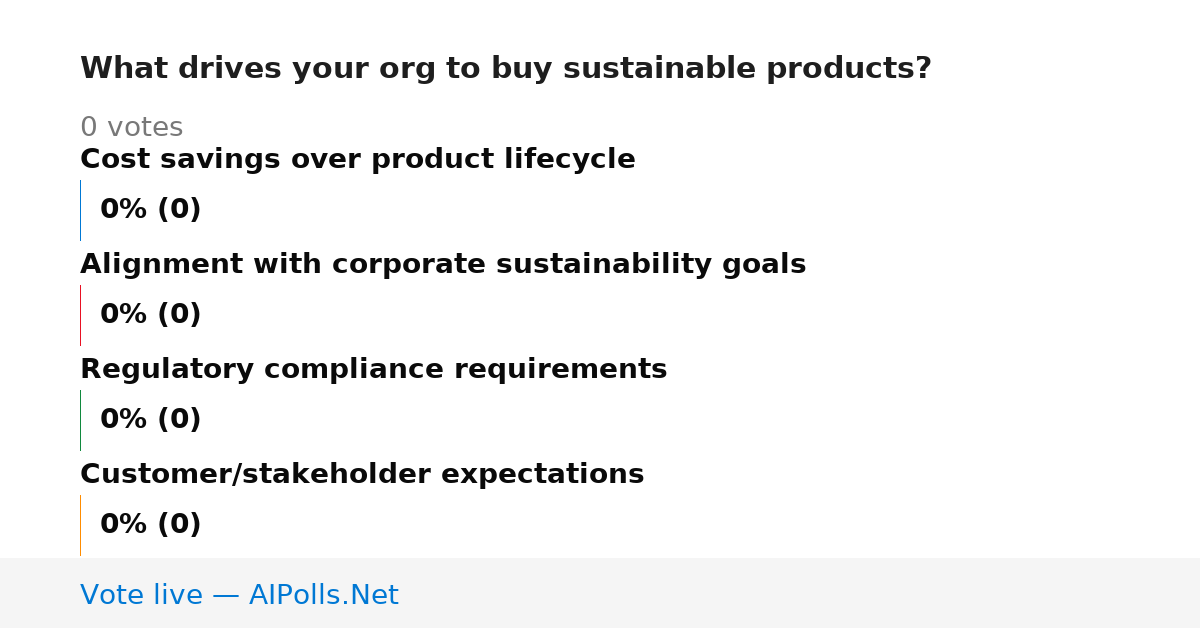1200x628 pixels.
Task: Click the orange bar under Customer/stakeholder expectations
Action: coord(80,525)
